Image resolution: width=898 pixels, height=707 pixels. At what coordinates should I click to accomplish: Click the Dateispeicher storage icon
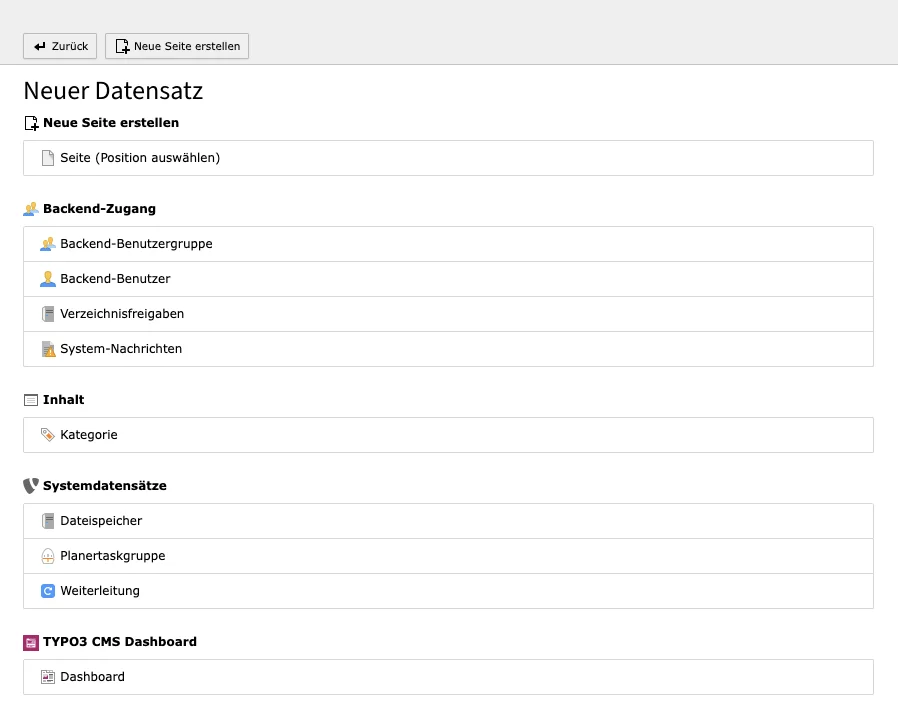(x=48, y=520)
